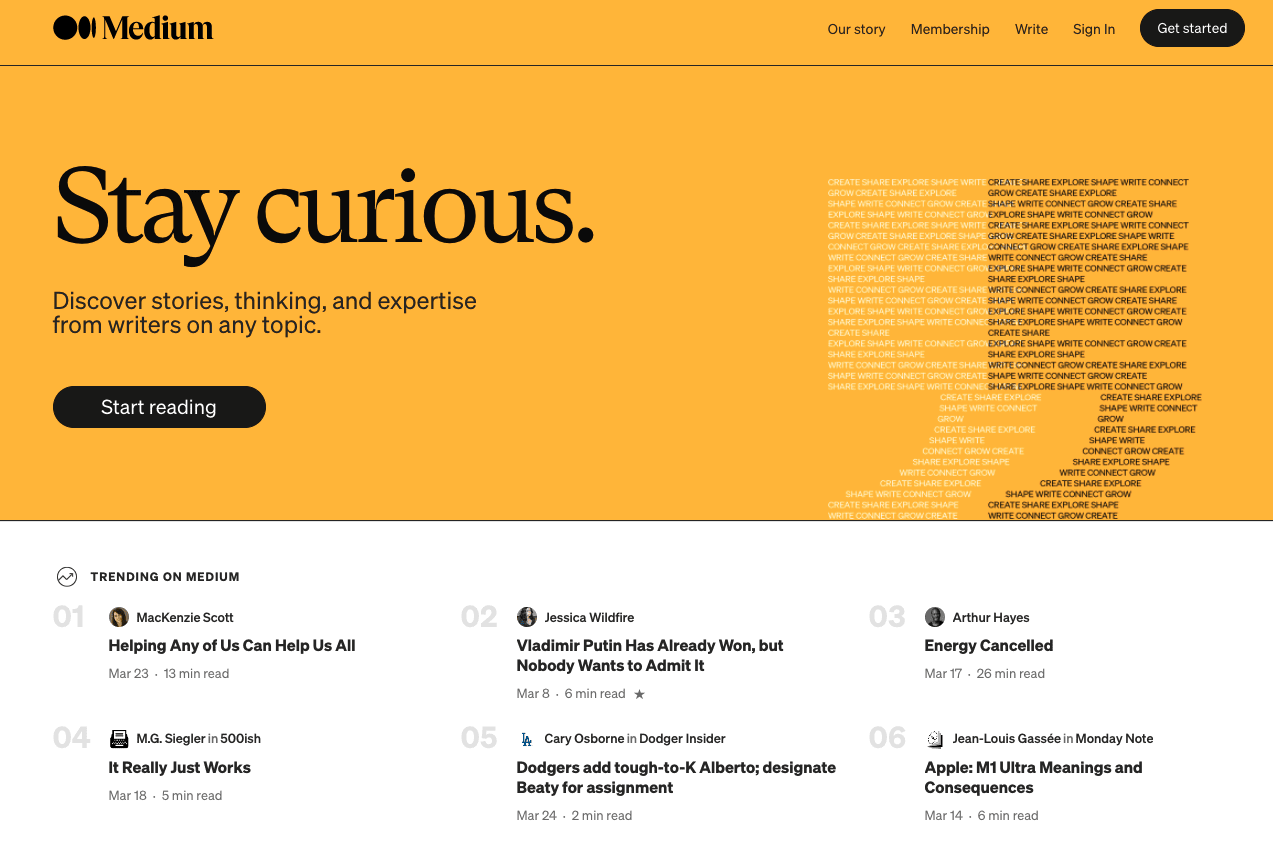The image size is (1273, 850).
Task: Visit M.G. Siegler author name
Action: point(170,739)
